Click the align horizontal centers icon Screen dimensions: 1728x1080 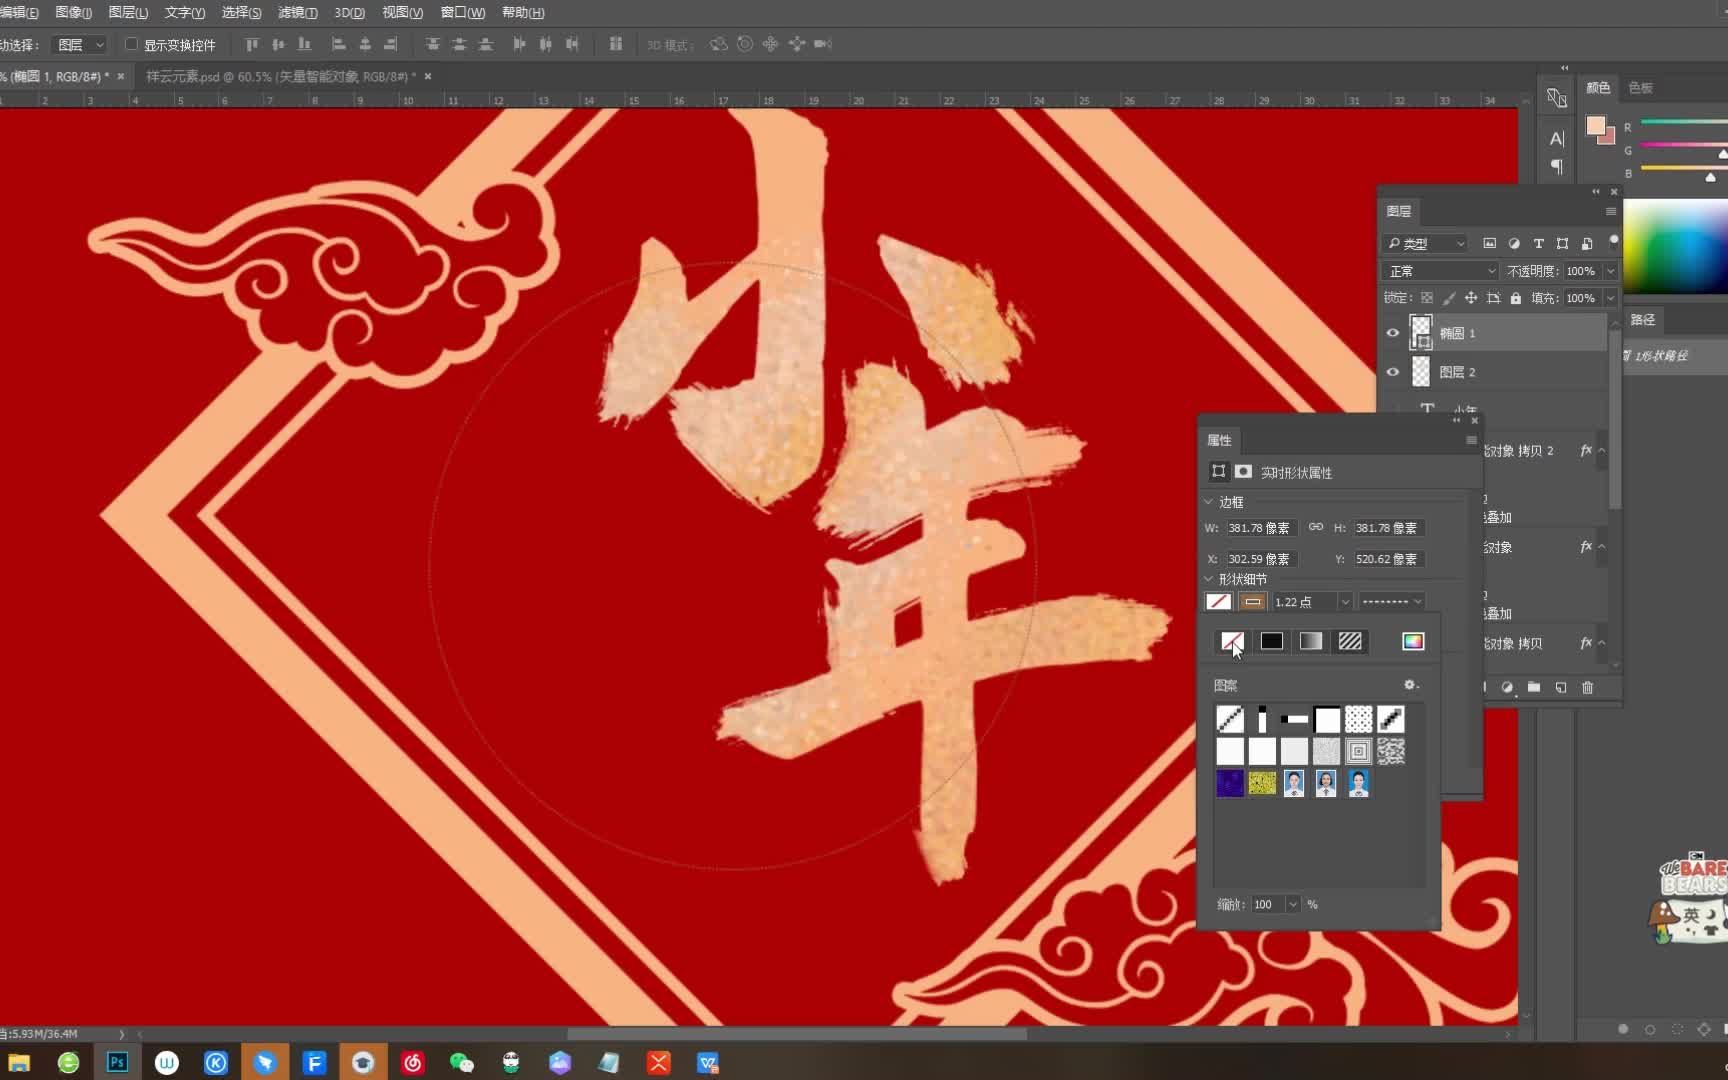pos(365,44)
